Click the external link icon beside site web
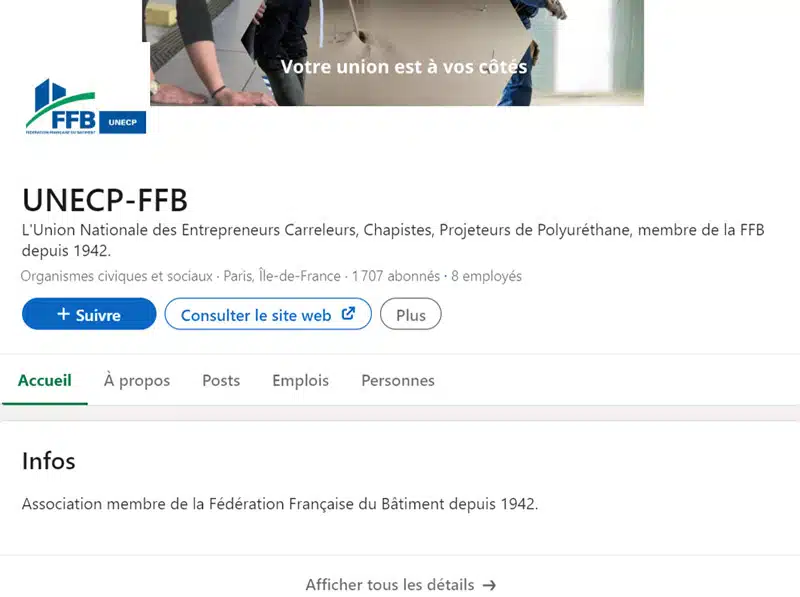 coord(348,313)
